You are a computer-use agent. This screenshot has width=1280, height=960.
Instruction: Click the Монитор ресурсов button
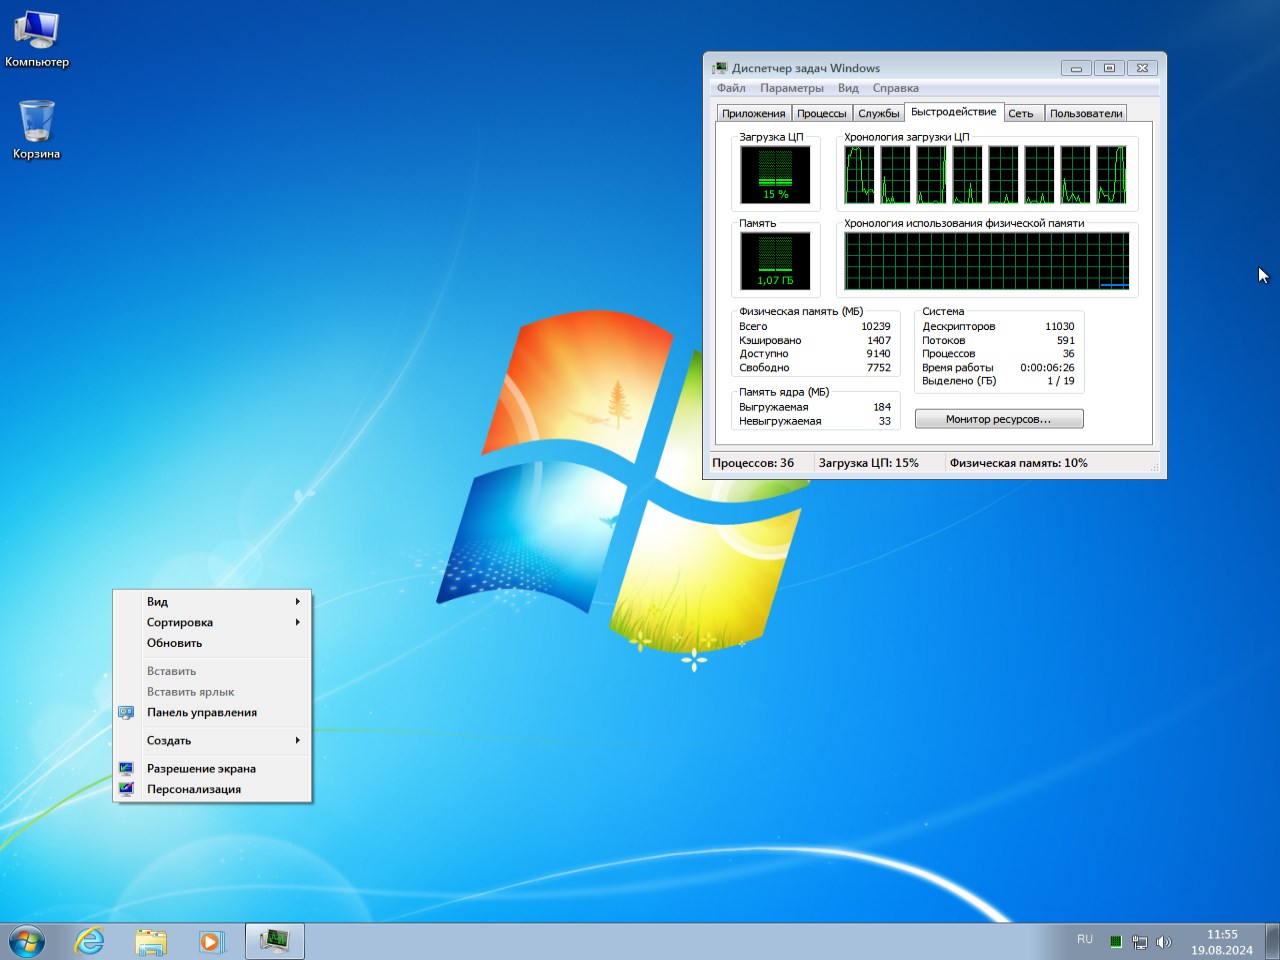tap(998, 419)
